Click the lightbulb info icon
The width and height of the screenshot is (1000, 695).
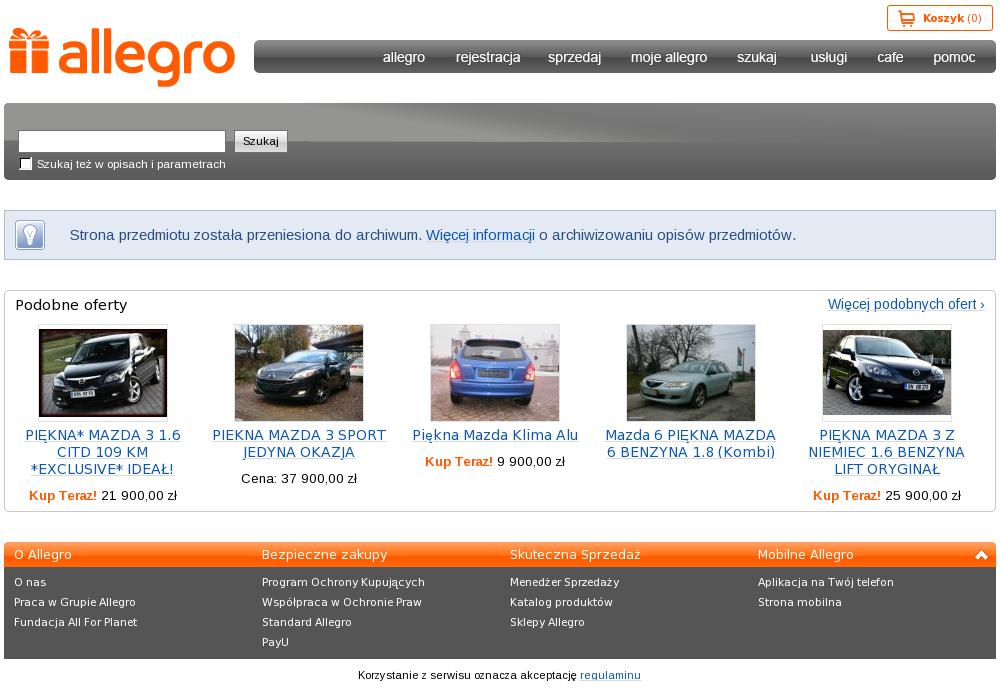coord(30,235)
